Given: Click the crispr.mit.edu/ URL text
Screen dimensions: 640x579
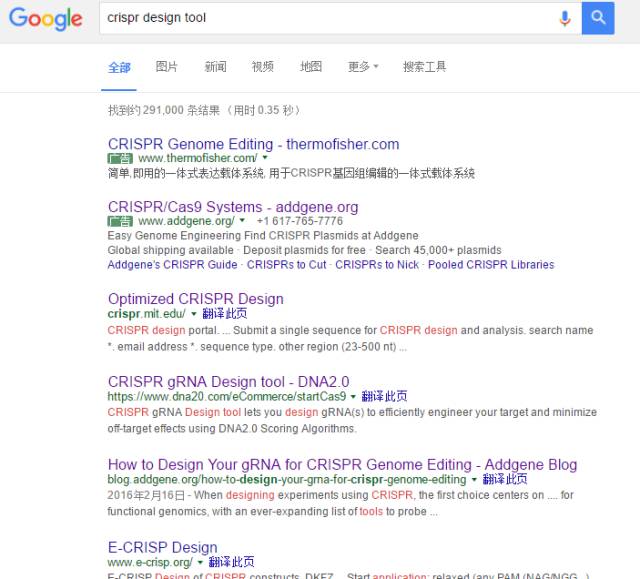Looking at the screenshot, I should [x=147, y=313].
